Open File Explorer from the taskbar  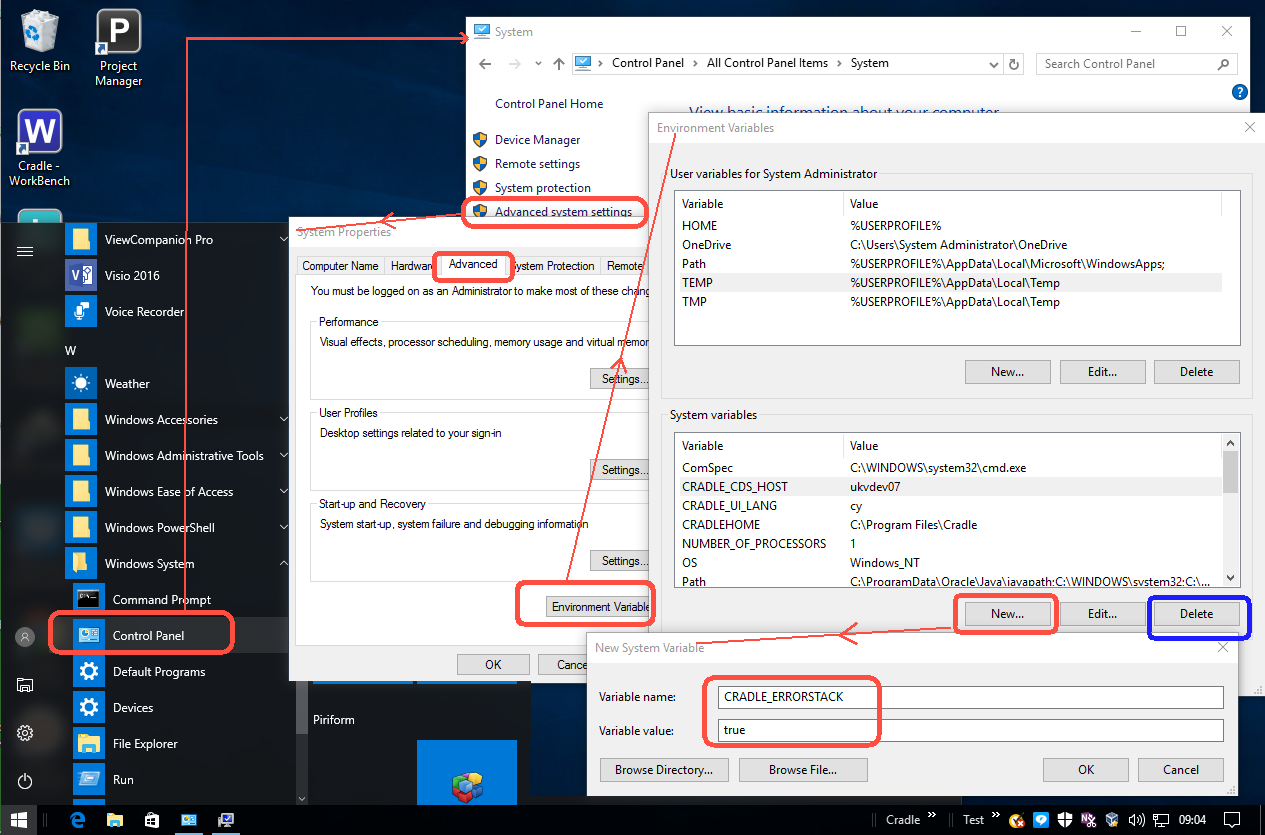tap(115, 820)
